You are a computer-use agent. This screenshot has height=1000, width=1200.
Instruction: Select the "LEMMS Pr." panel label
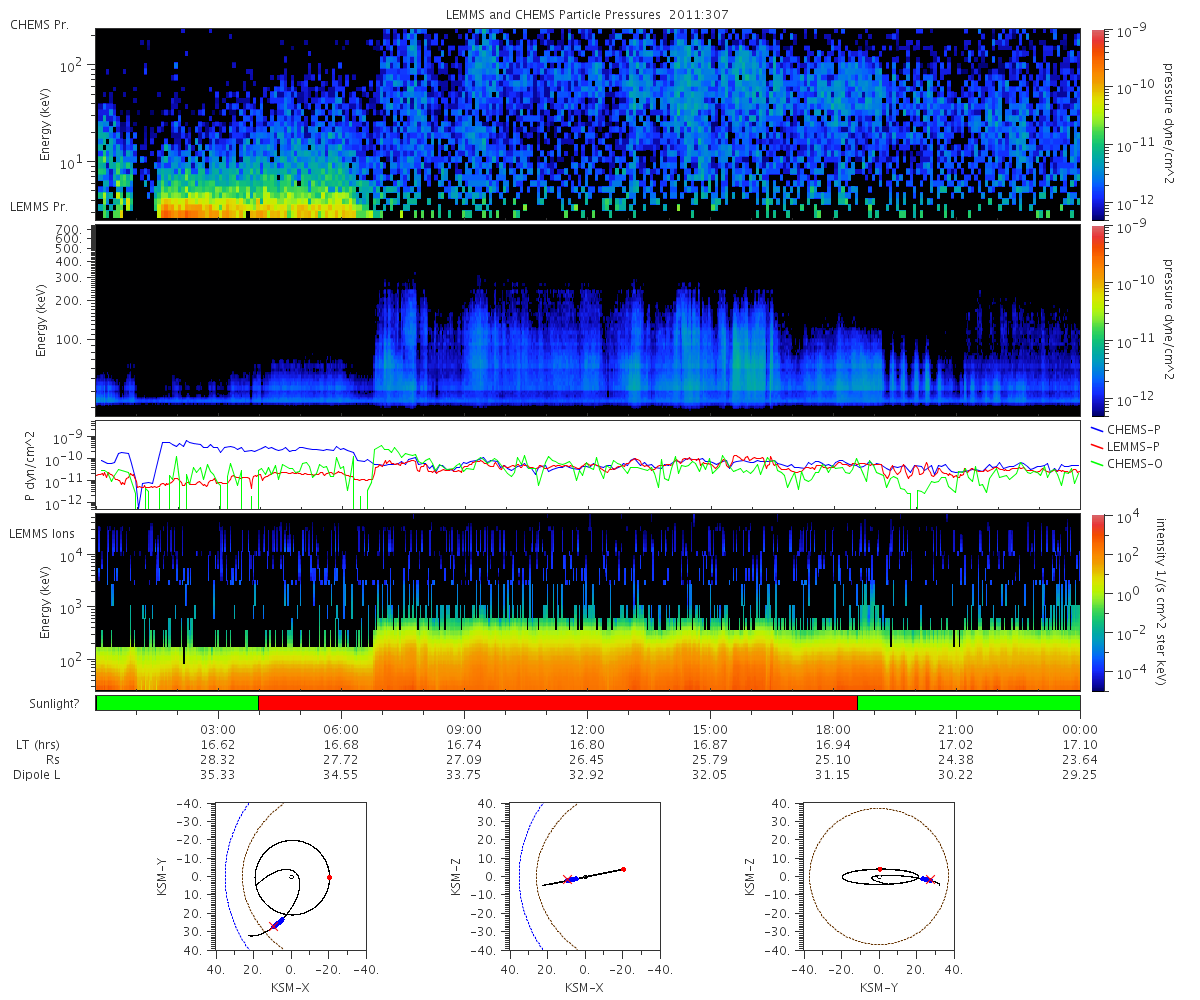pos(39,207)
